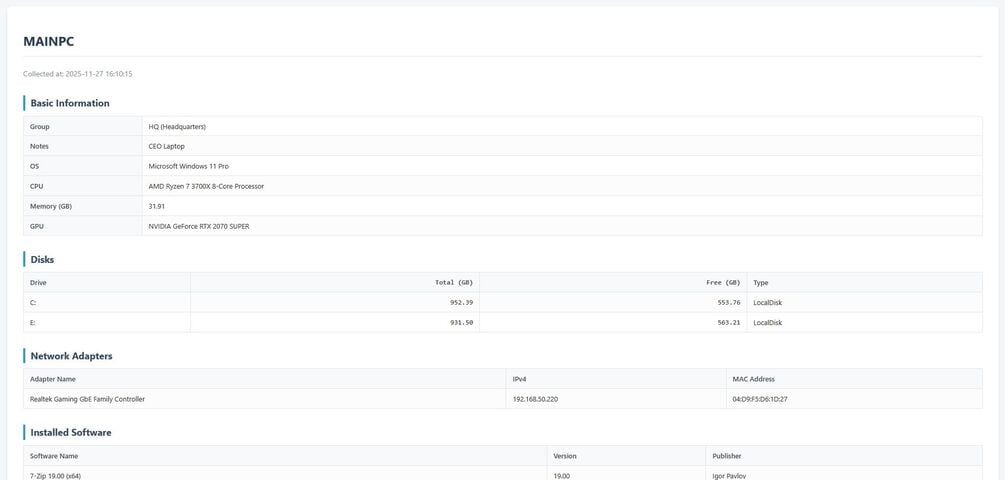The width and height of the screenshot is (1005, 480).
Task: Select the 192.168.50.220 IP address
Action: [x=535, y=399]
